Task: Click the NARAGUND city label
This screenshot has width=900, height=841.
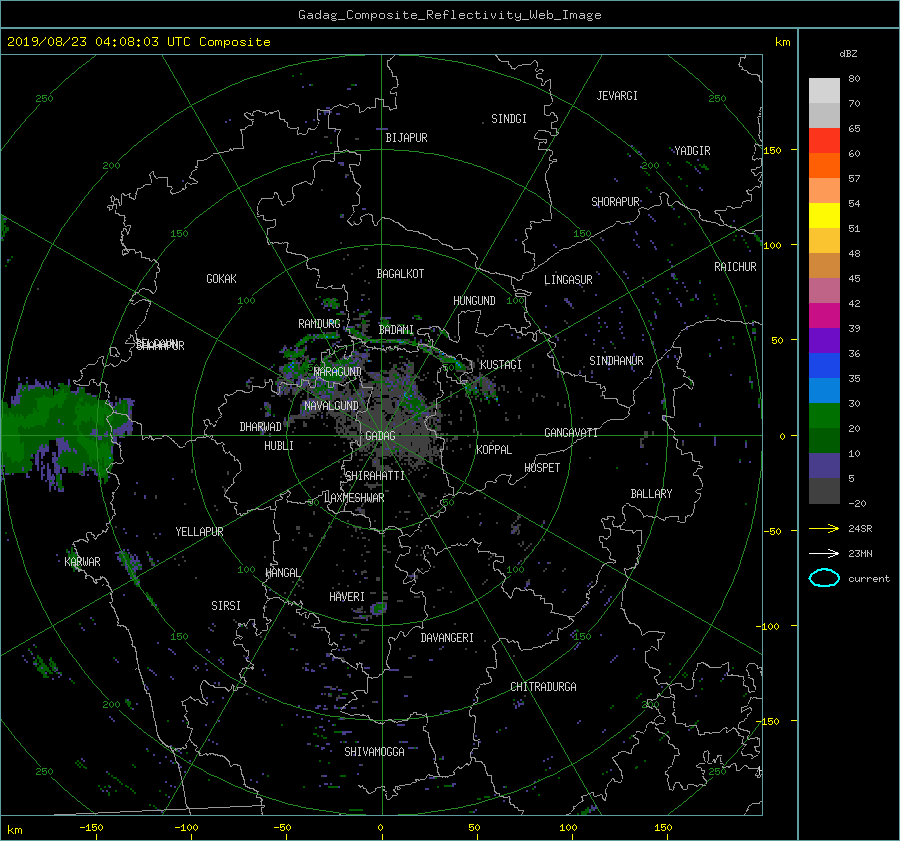Action: click(338, 372)
